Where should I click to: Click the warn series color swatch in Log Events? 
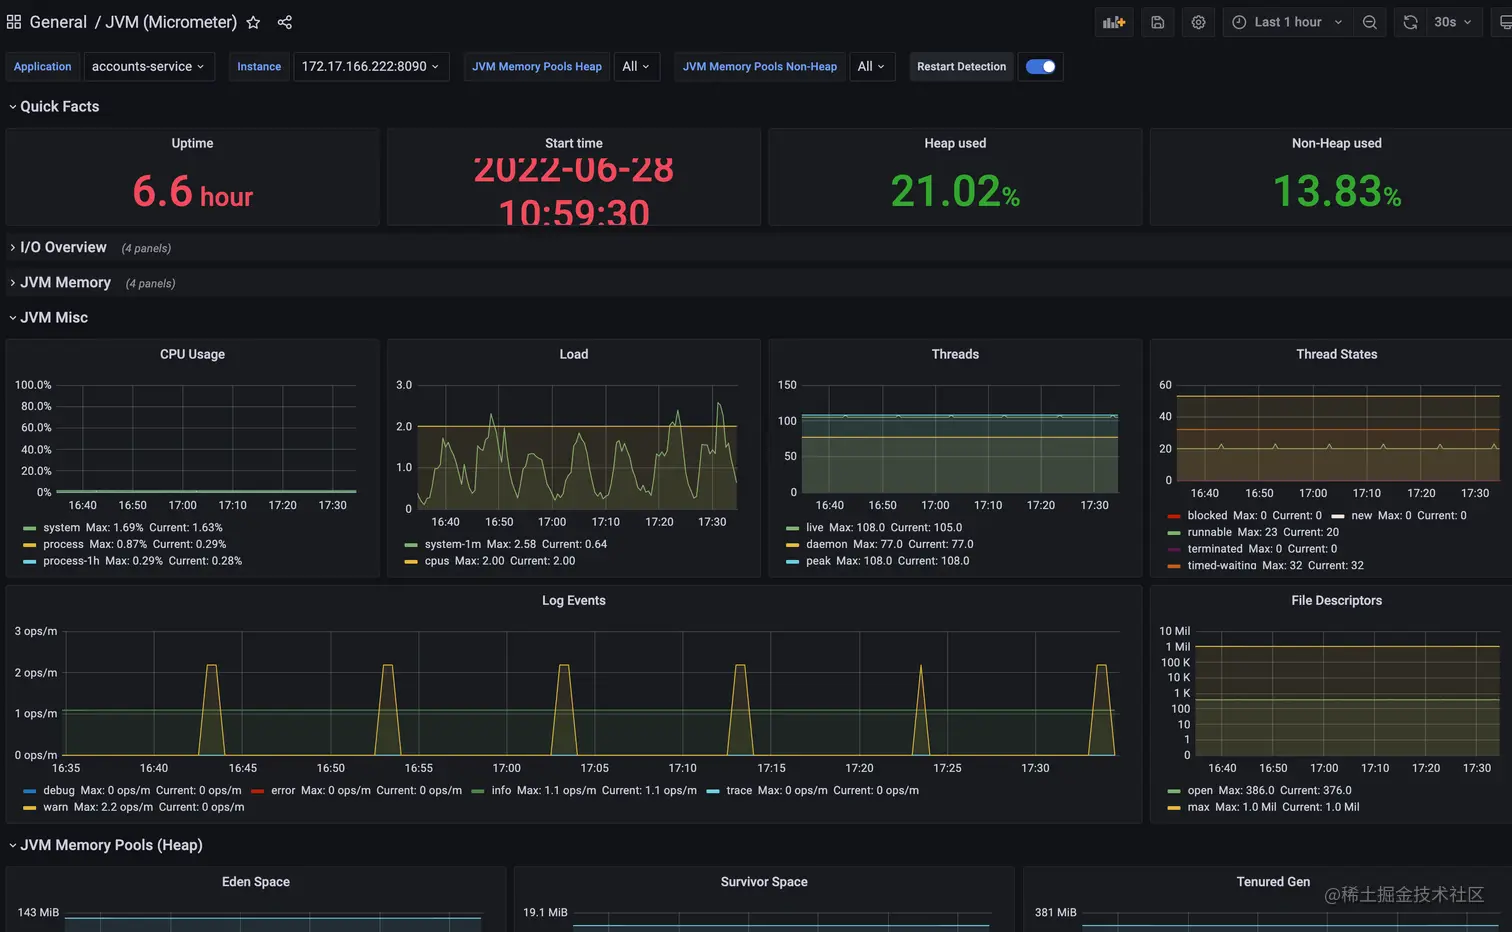[29, 807]
